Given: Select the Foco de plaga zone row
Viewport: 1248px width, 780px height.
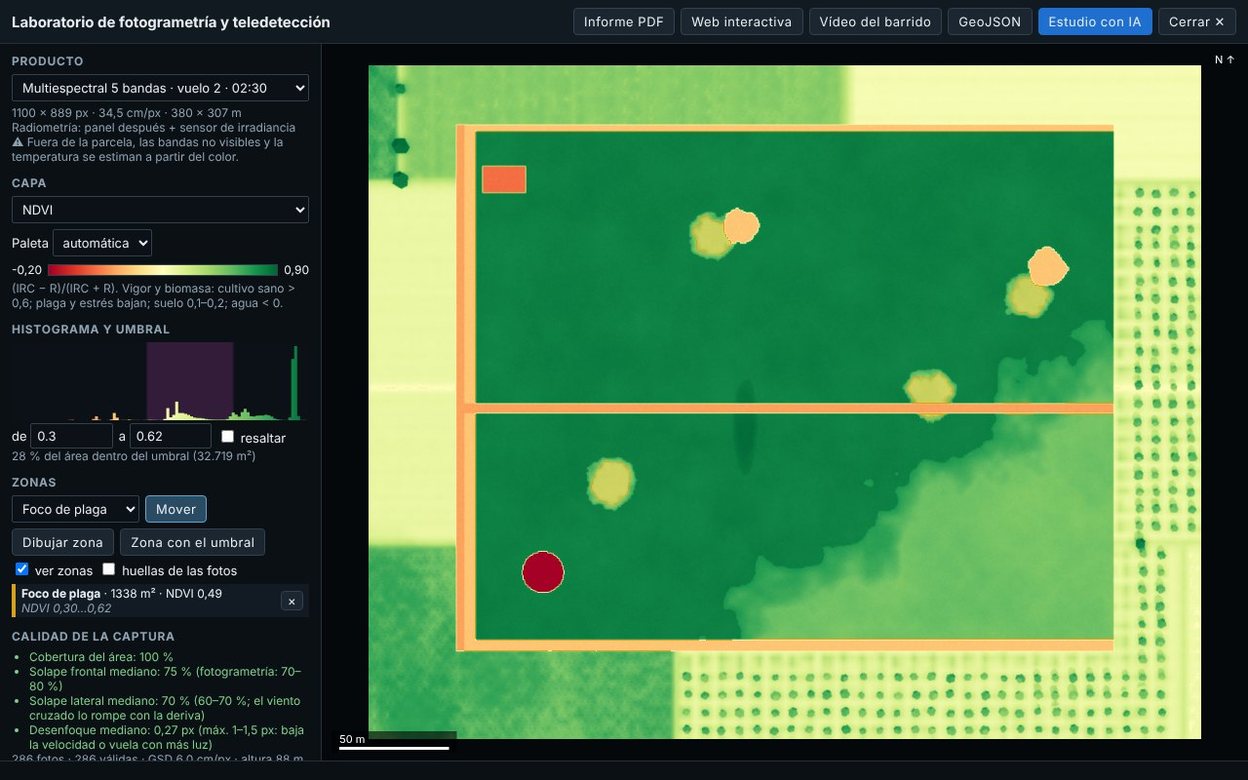Looking at the screenshot, I should [160, 601].
